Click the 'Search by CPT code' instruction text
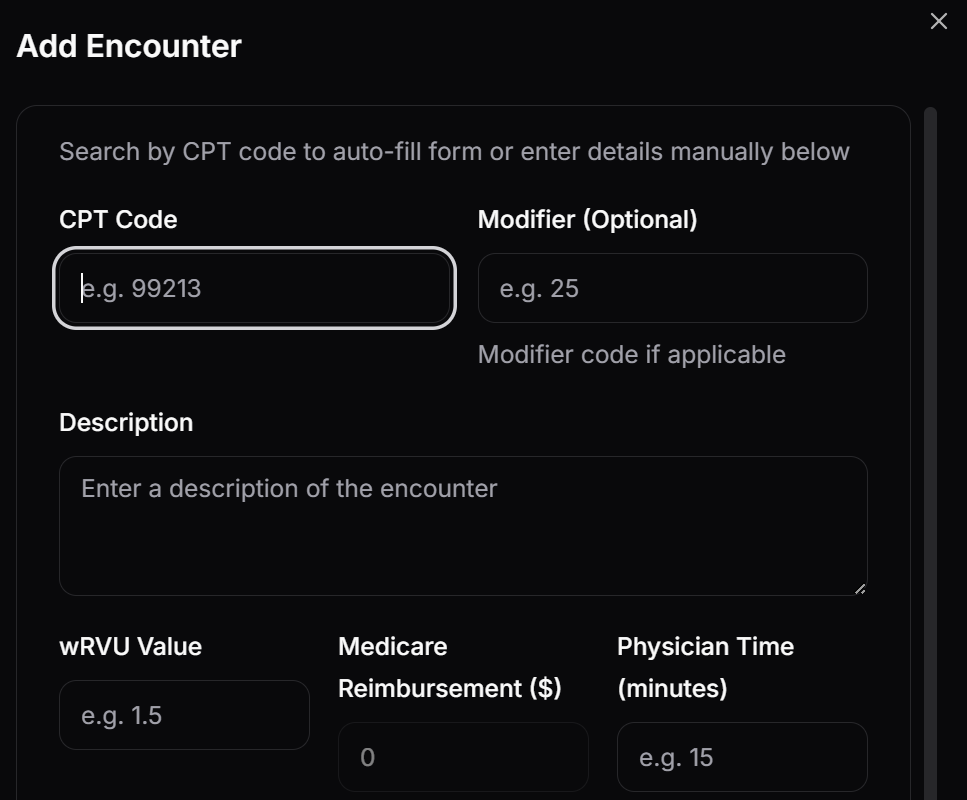Image resolution: width=967 pixels, height=800 pixels. click(454, 152)
